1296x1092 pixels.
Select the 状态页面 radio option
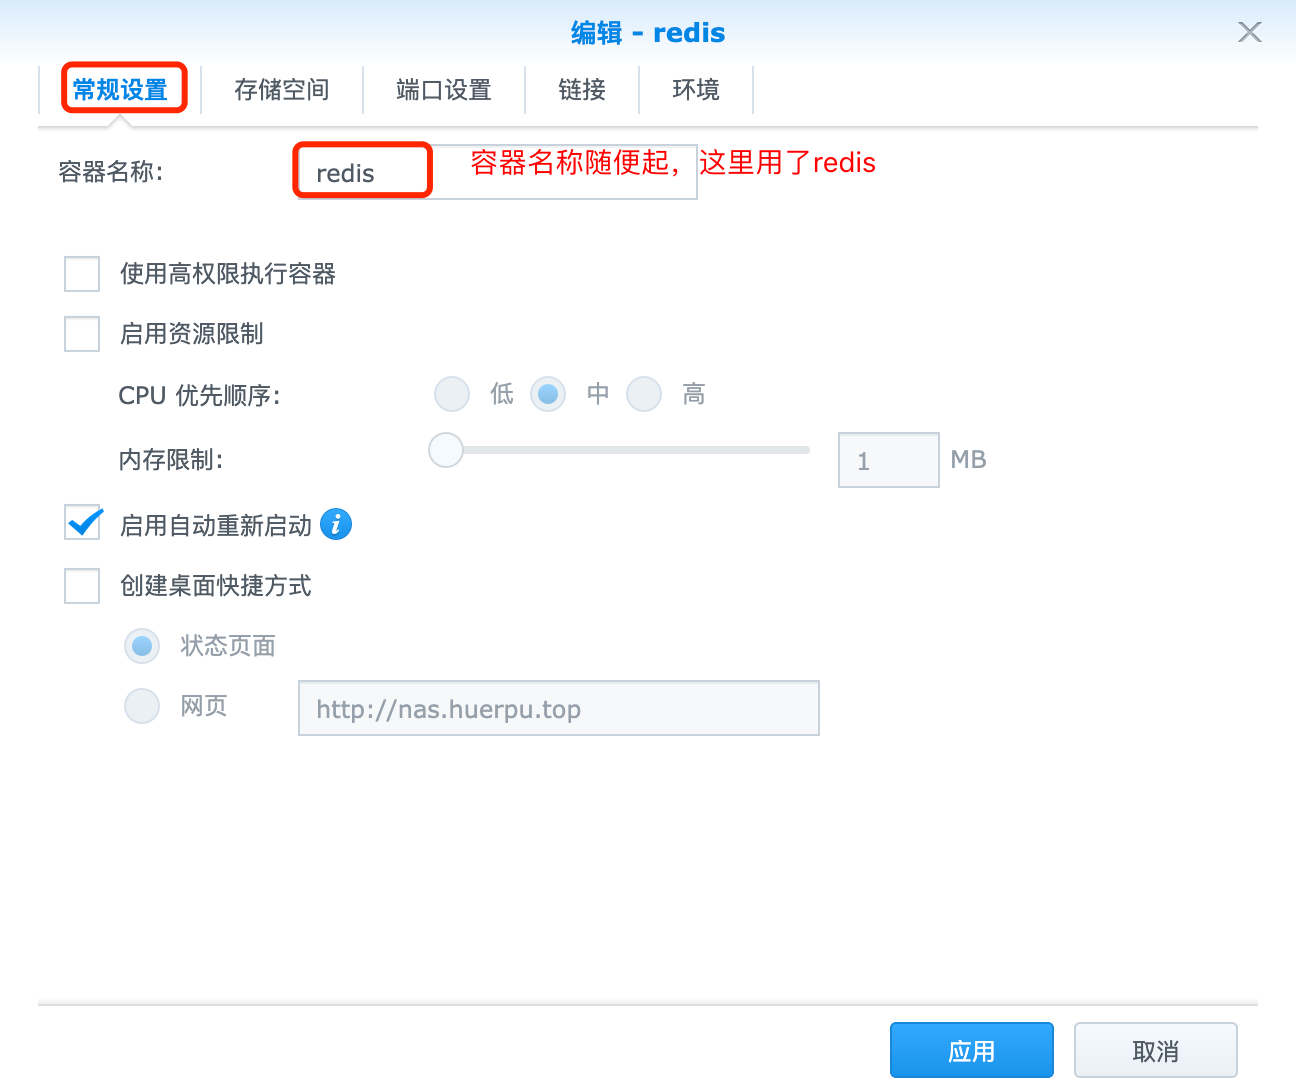coord(142,646)
